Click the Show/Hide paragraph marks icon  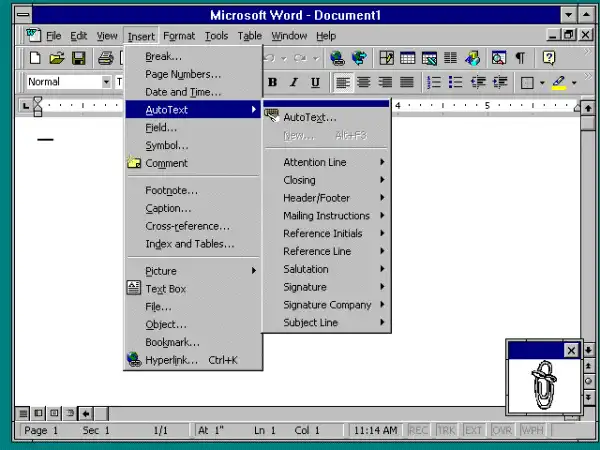point(519,59)
